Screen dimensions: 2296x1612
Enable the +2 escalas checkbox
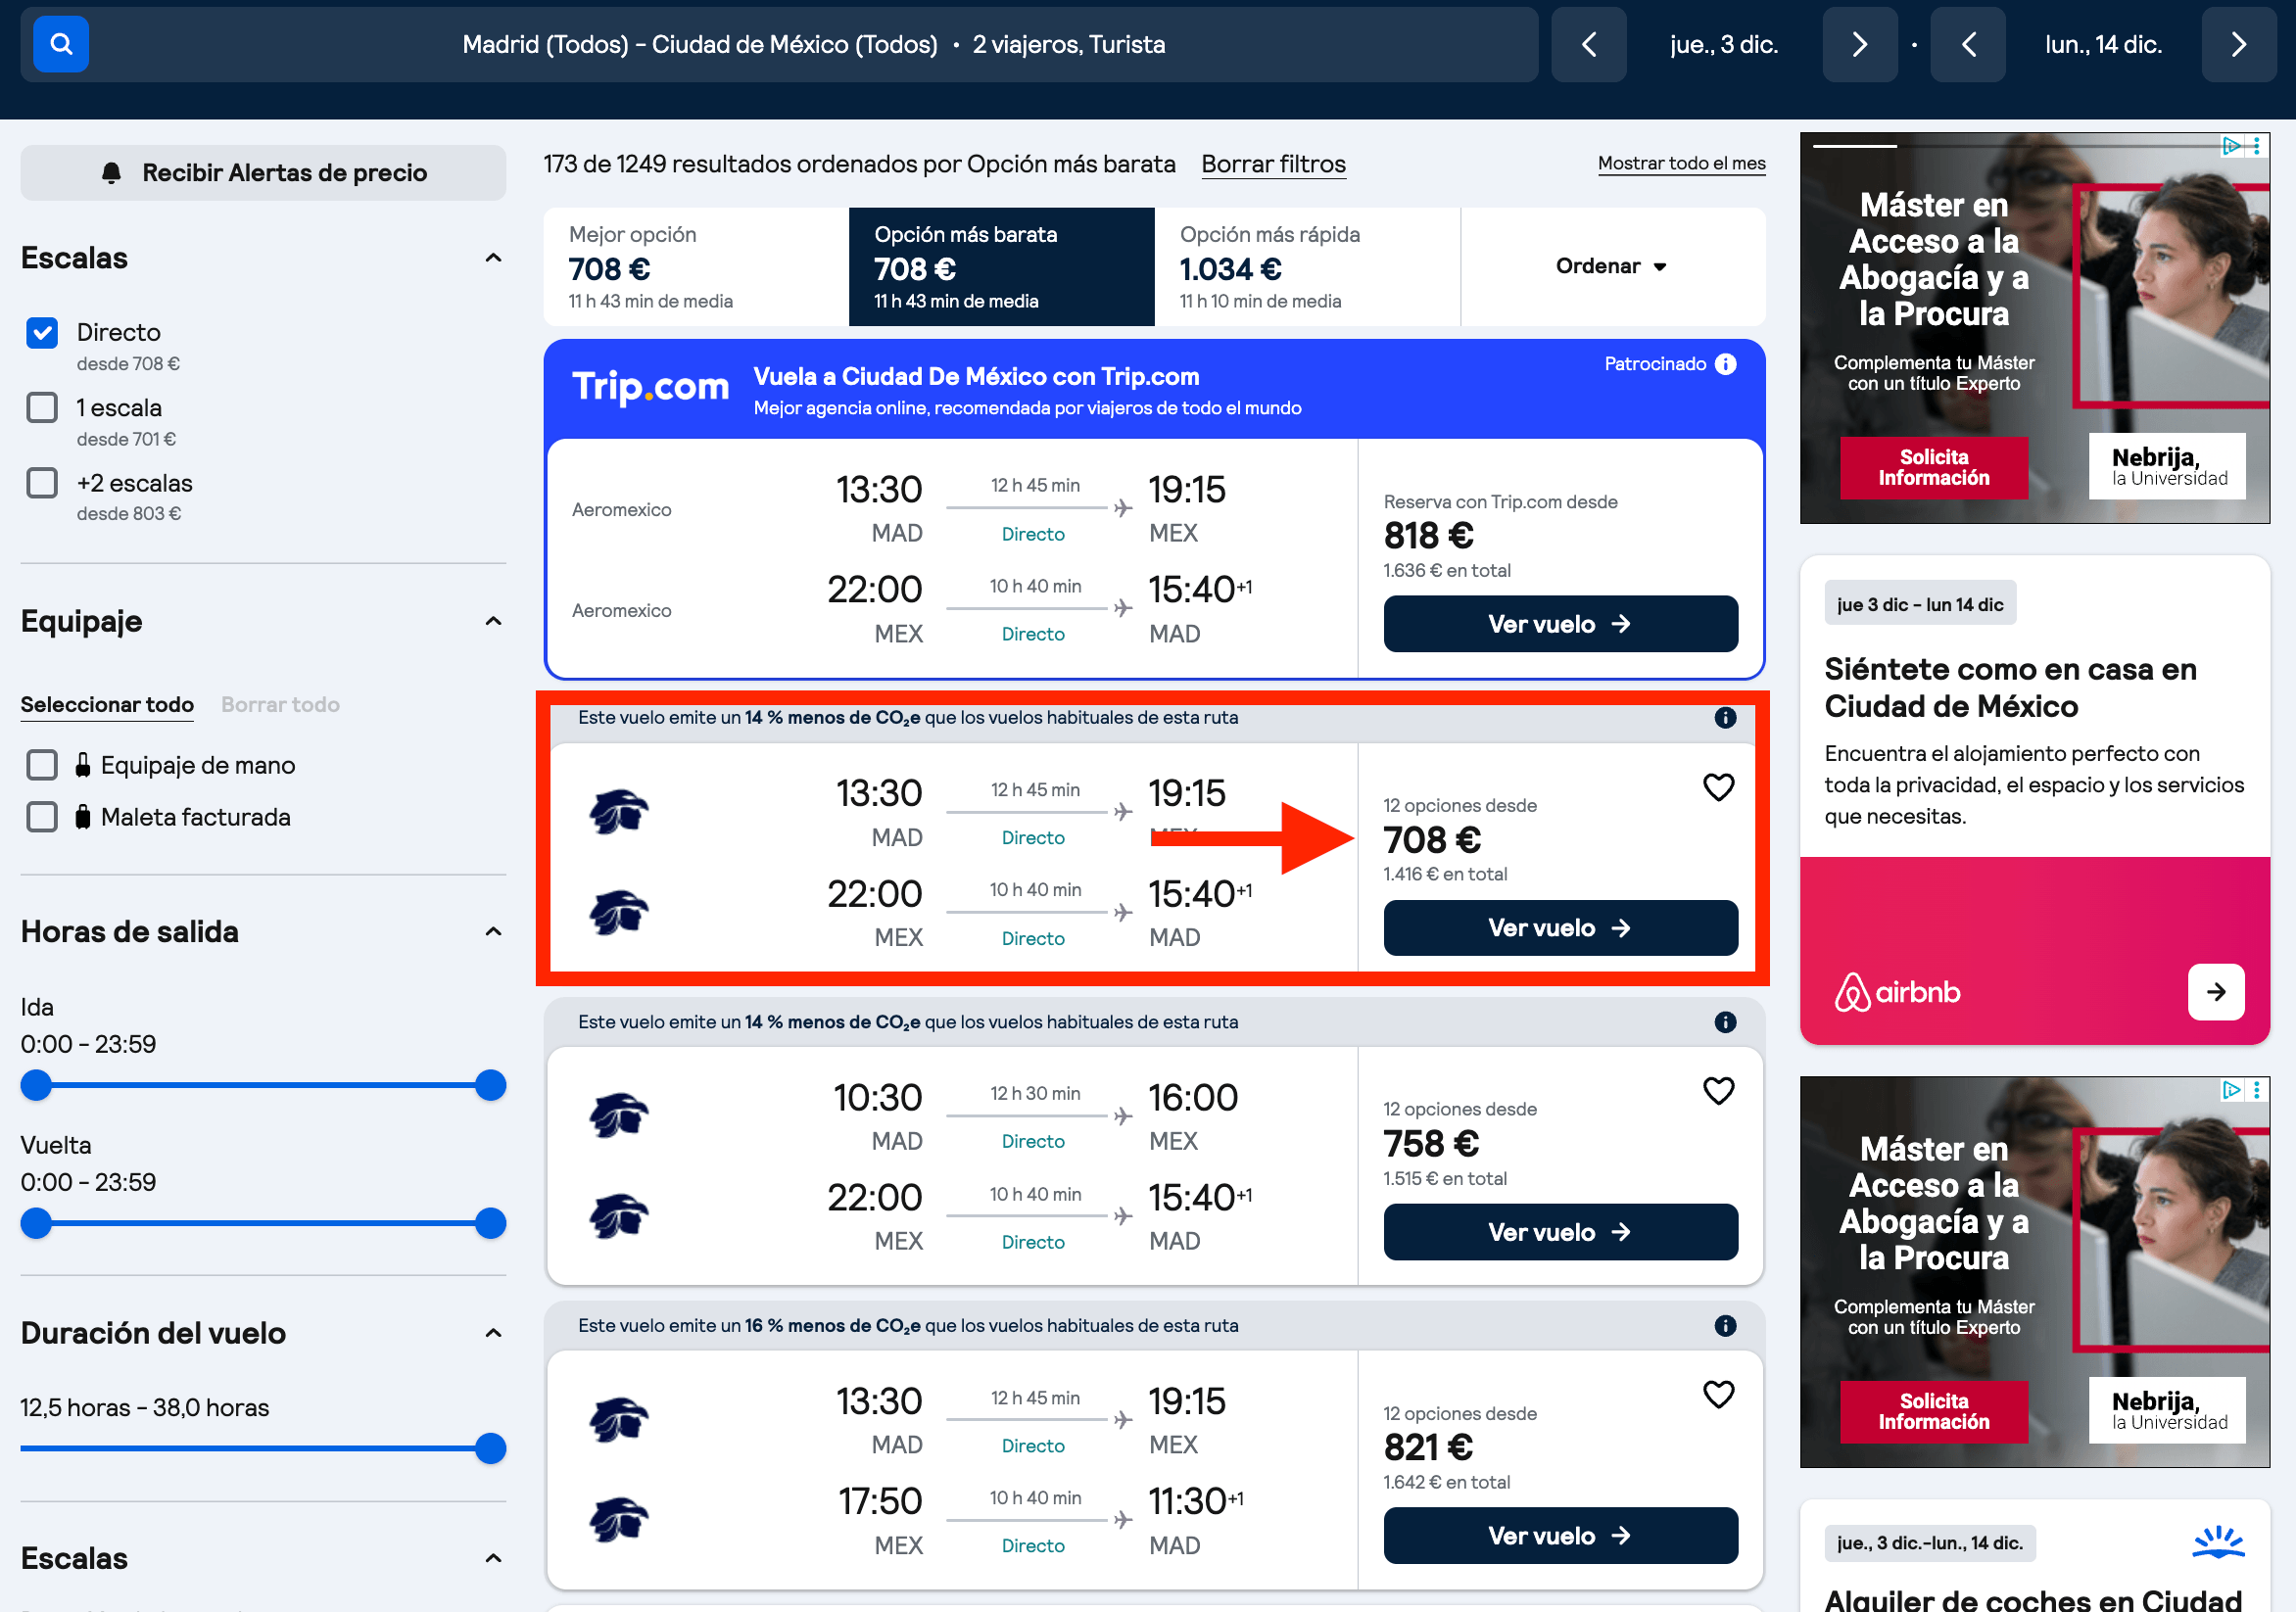click(x=42, y=483)
